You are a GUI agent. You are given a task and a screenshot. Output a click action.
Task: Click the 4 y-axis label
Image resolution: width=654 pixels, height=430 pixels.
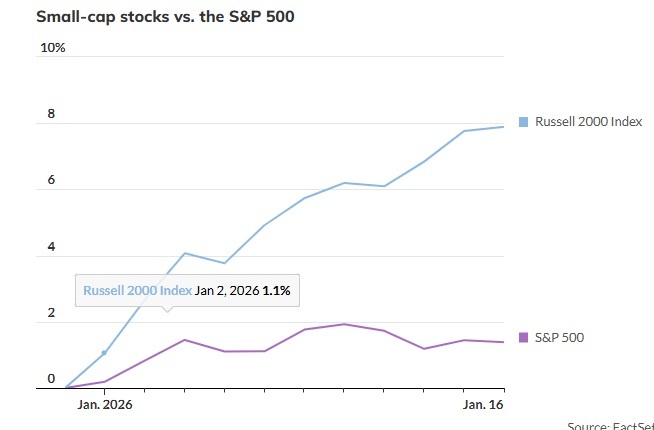click(51, 246)
